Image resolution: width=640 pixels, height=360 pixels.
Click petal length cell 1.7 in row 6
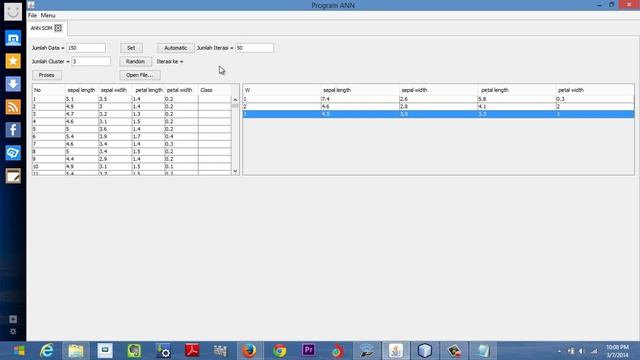[148, 136]
